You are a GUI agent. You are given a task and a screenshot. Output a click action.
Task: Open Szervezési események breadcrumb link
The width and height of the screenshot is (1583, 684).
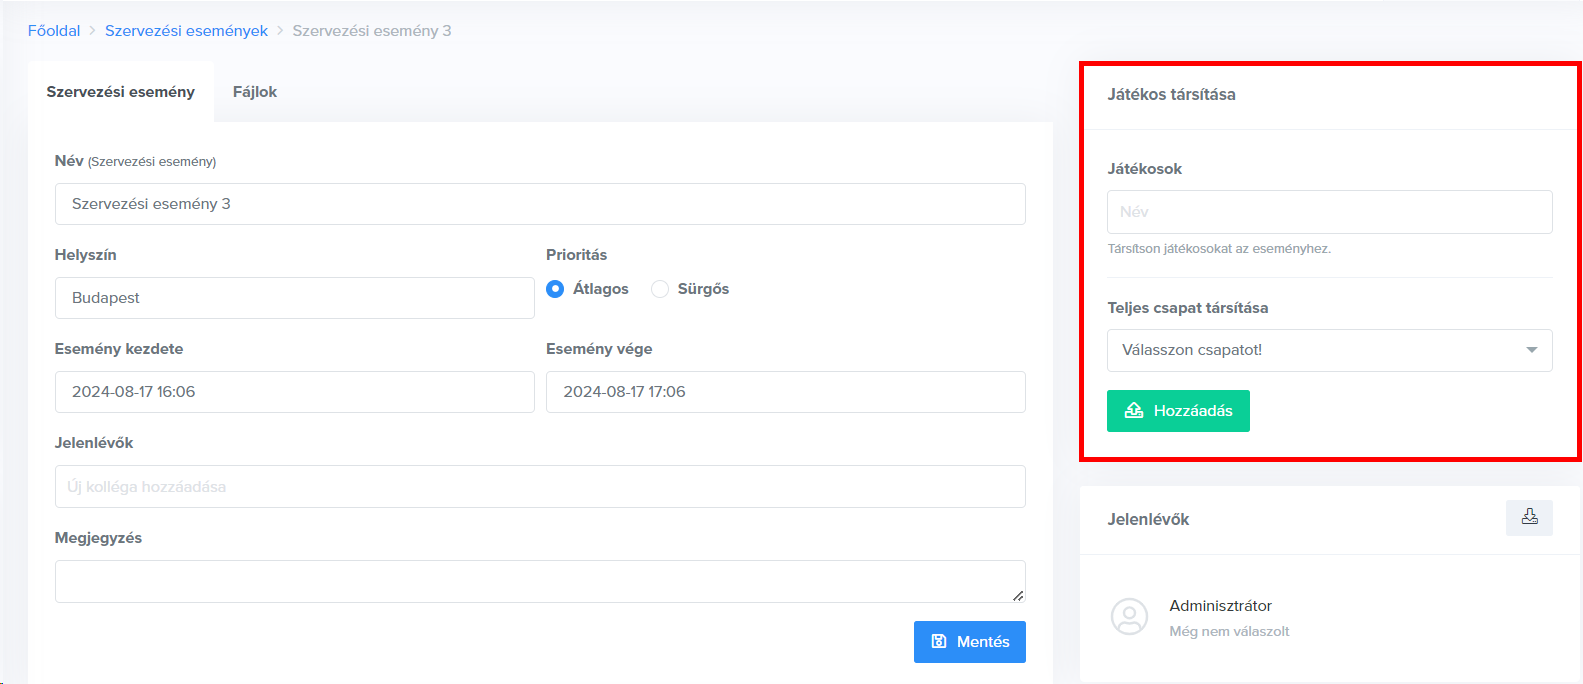pyautogui.click(x=186, y=31)
